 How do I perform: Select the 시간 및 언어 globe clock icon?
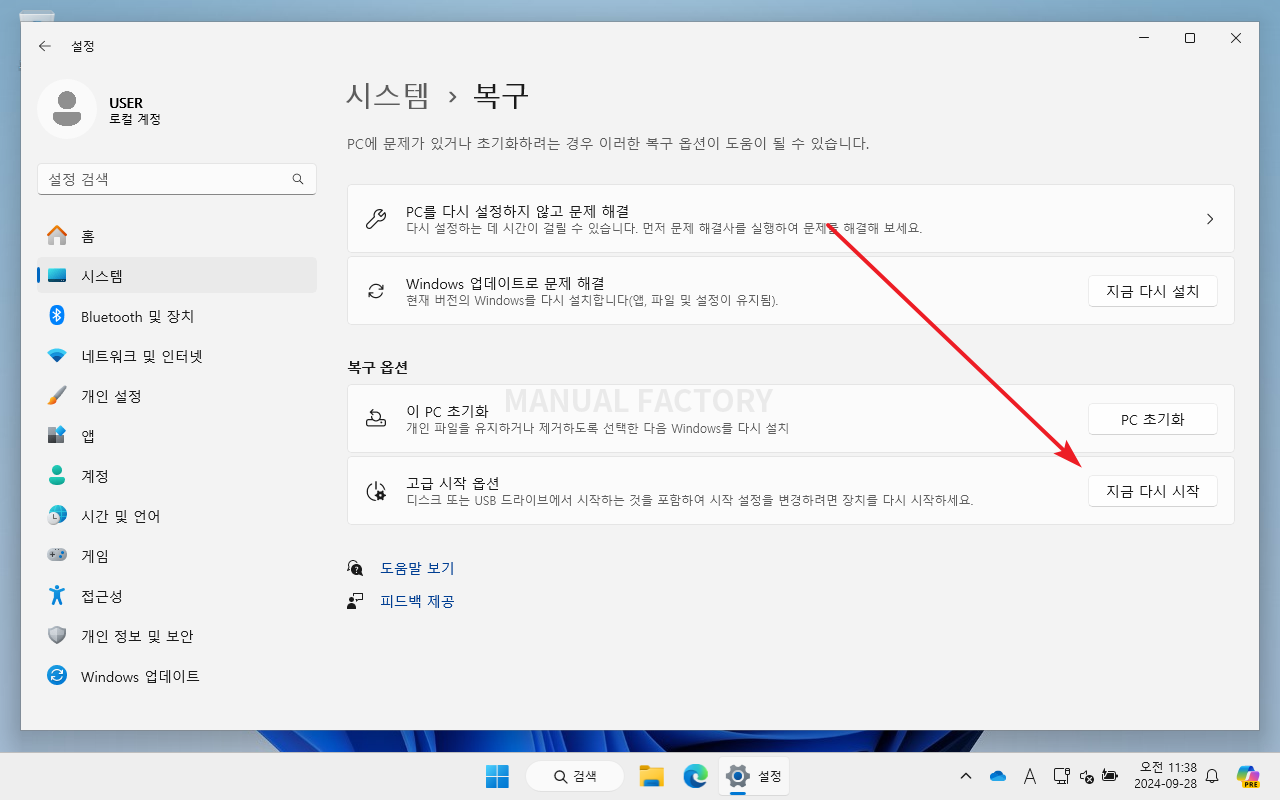tap(57, 516)
